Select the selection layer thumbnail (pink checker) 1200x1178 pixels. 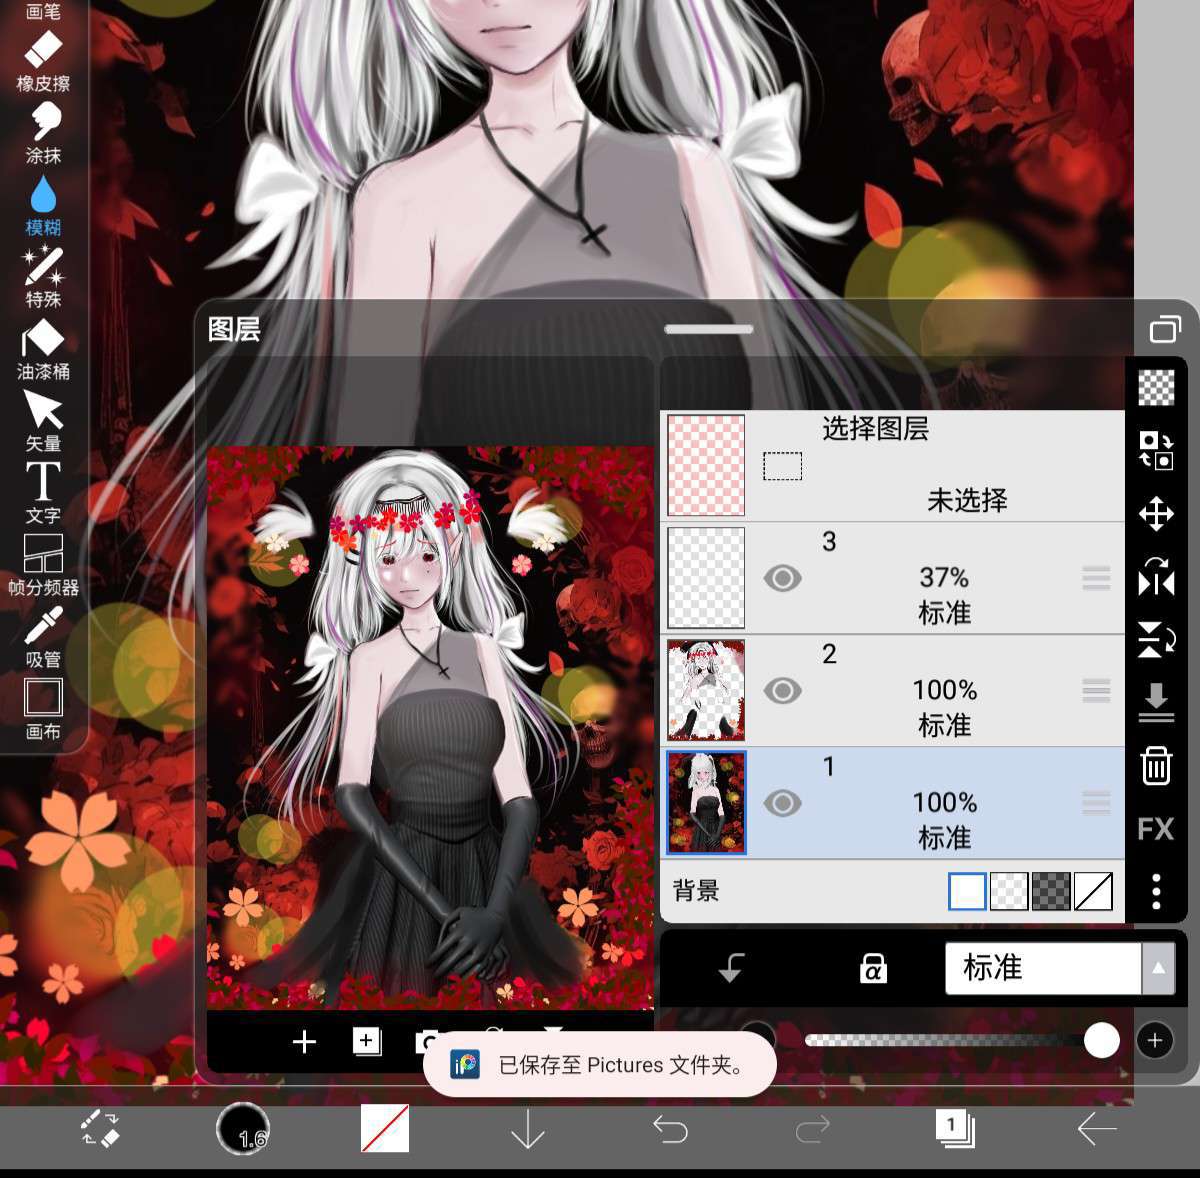click(706, 465)
